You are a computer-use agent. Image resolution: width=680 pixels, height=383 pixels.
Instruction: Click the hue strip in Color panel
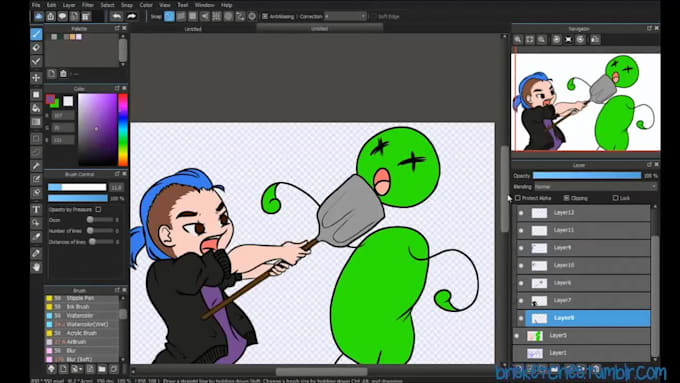coord(123,130)
